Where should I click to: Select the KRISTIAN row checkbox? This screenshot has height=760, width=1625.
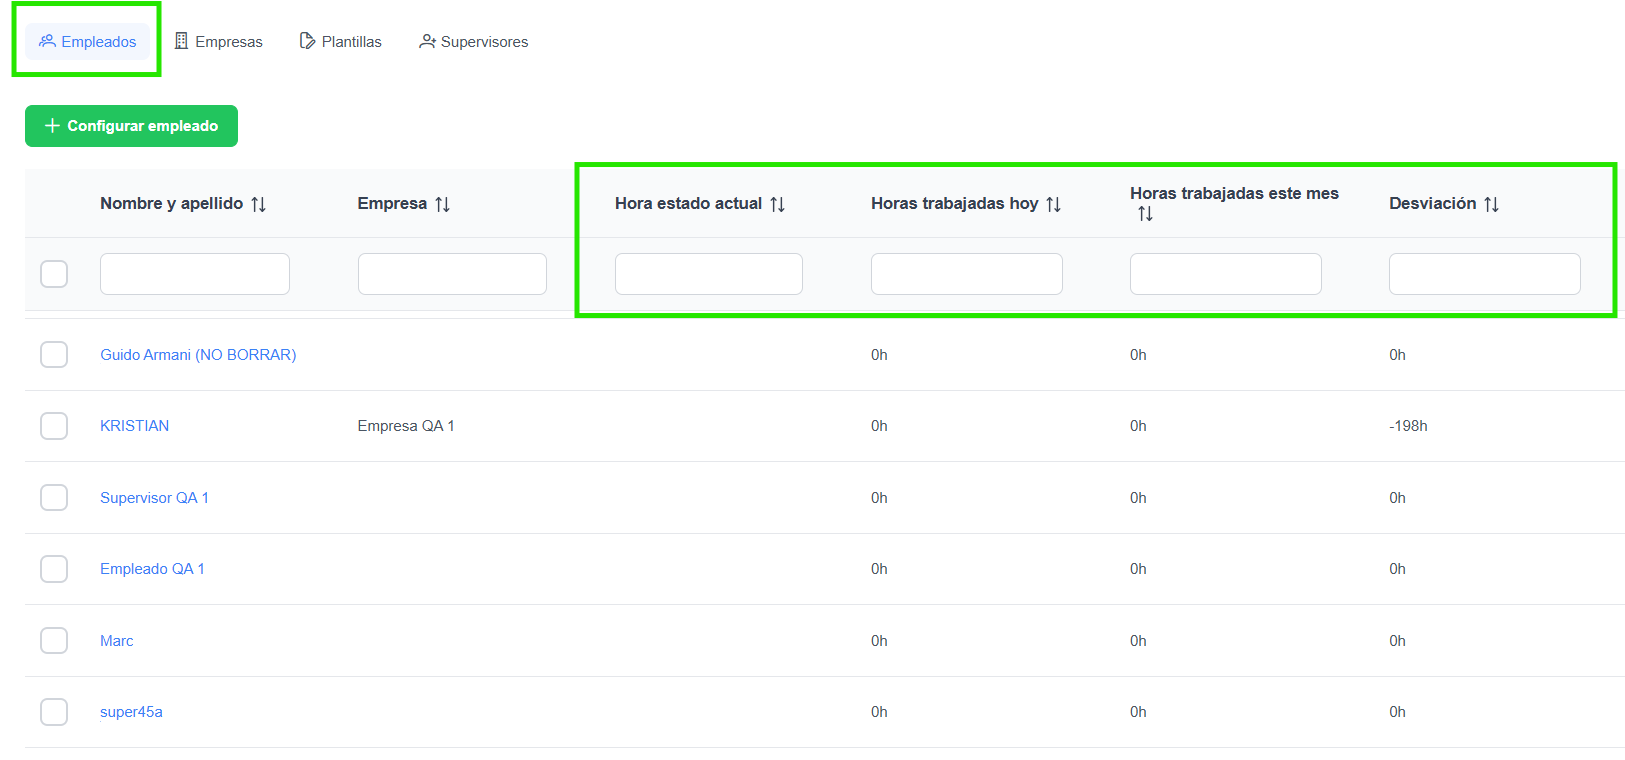point(54,426)
